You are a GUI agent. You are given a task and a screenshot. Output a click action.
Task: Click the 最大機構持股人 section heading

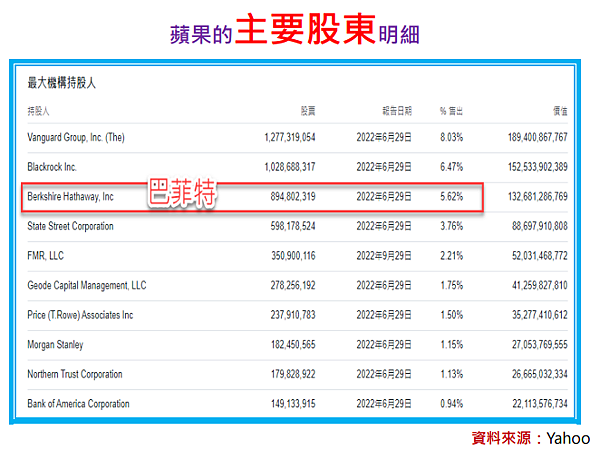tap(61, 83)
